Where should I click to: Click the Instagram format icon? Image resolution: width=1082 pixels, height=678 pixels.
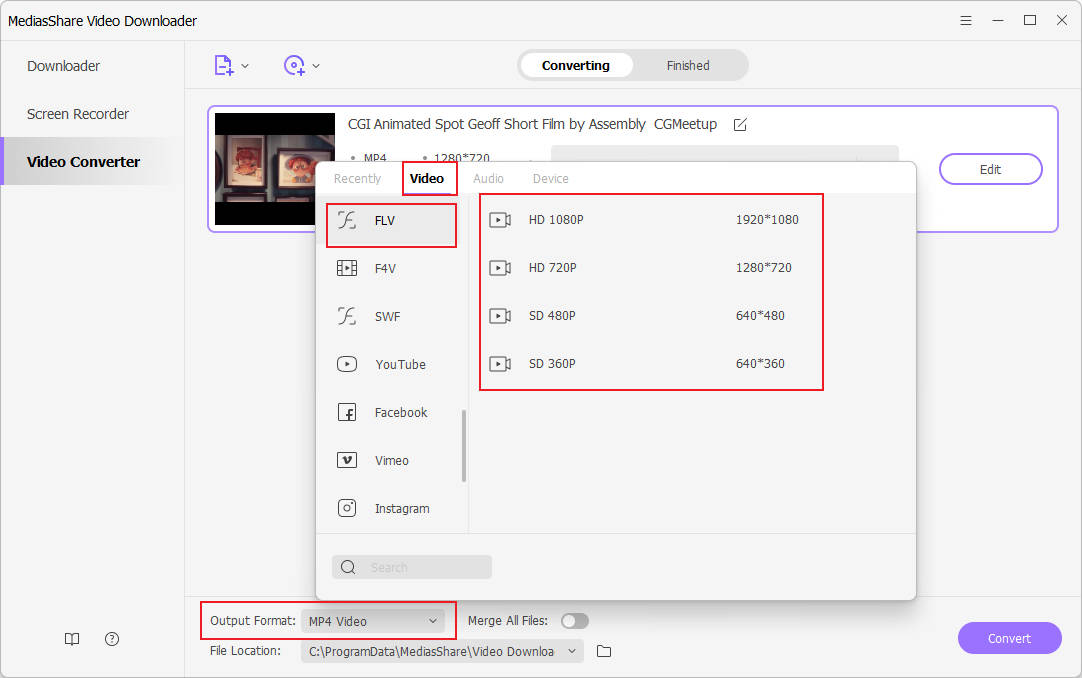click(346, 508)
